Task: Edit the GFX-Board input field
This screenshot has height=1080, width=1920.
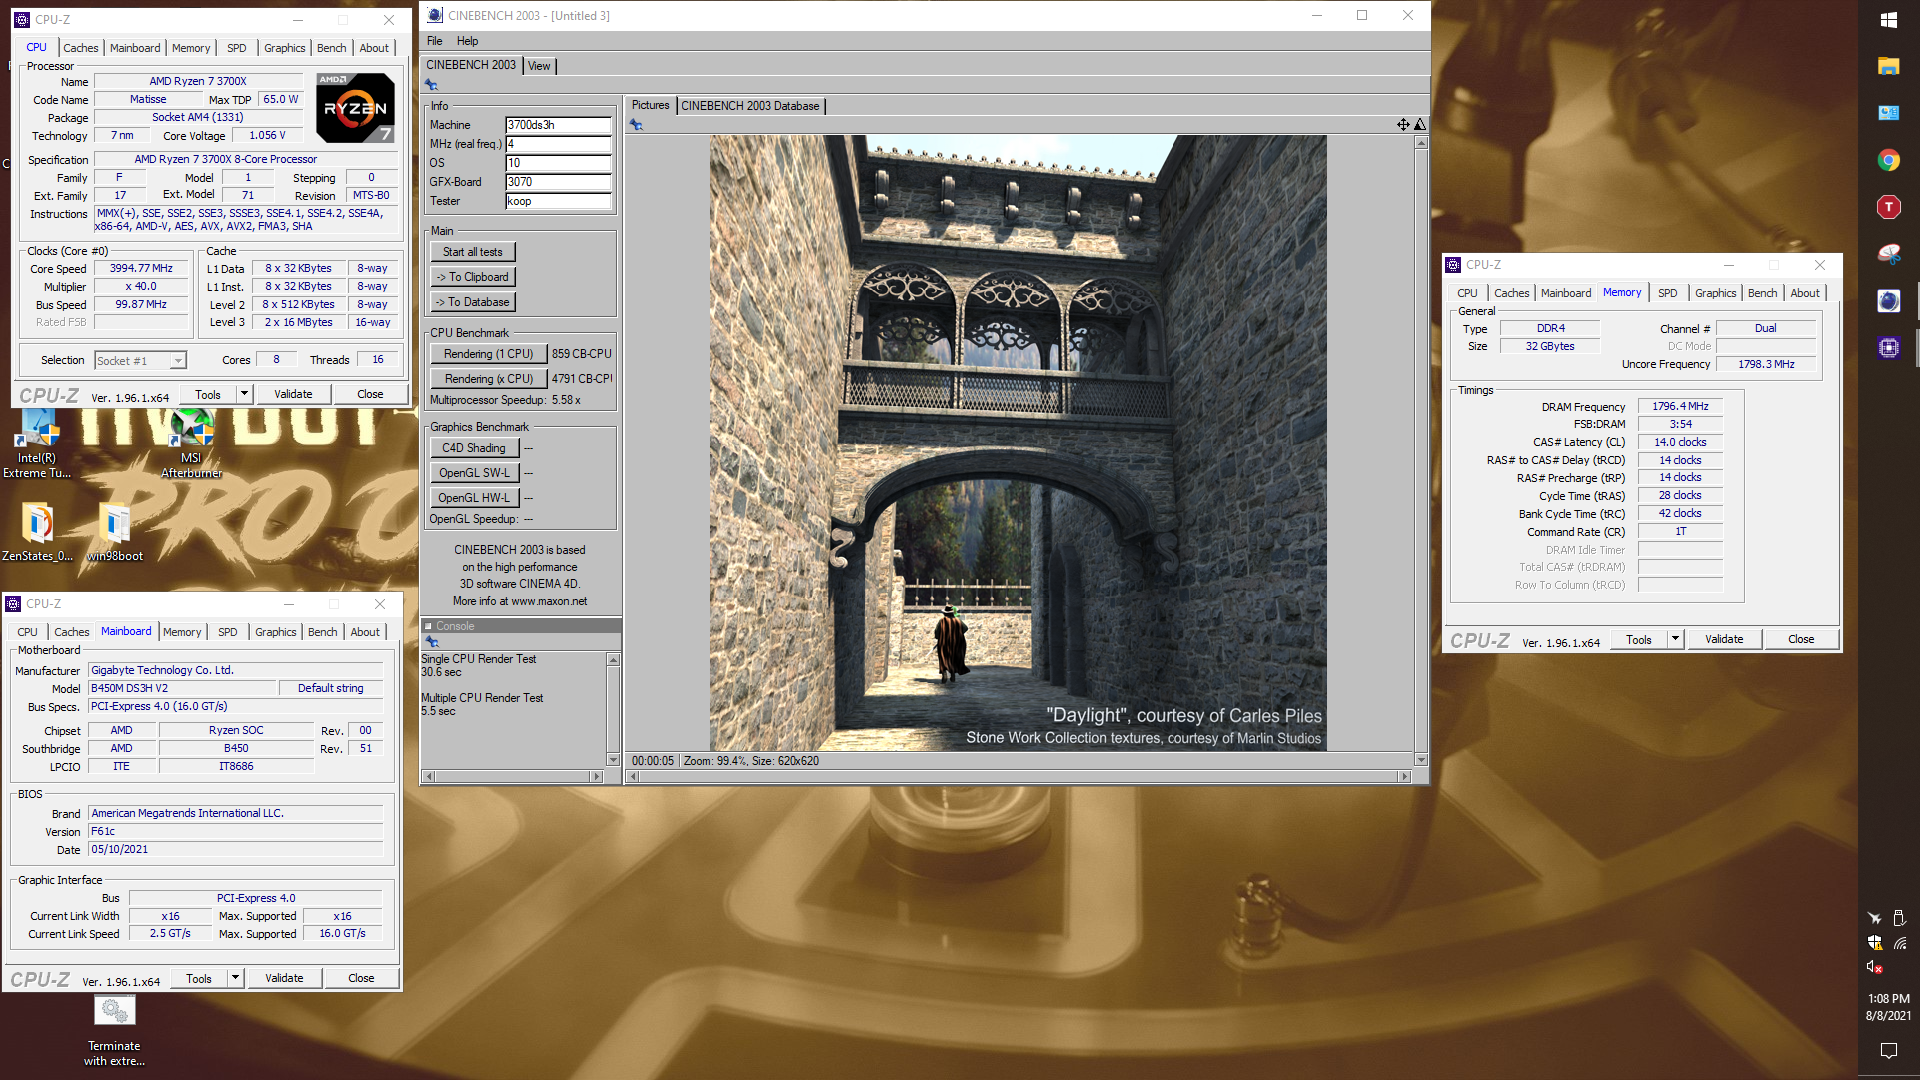Action: (x=558, y=182)
